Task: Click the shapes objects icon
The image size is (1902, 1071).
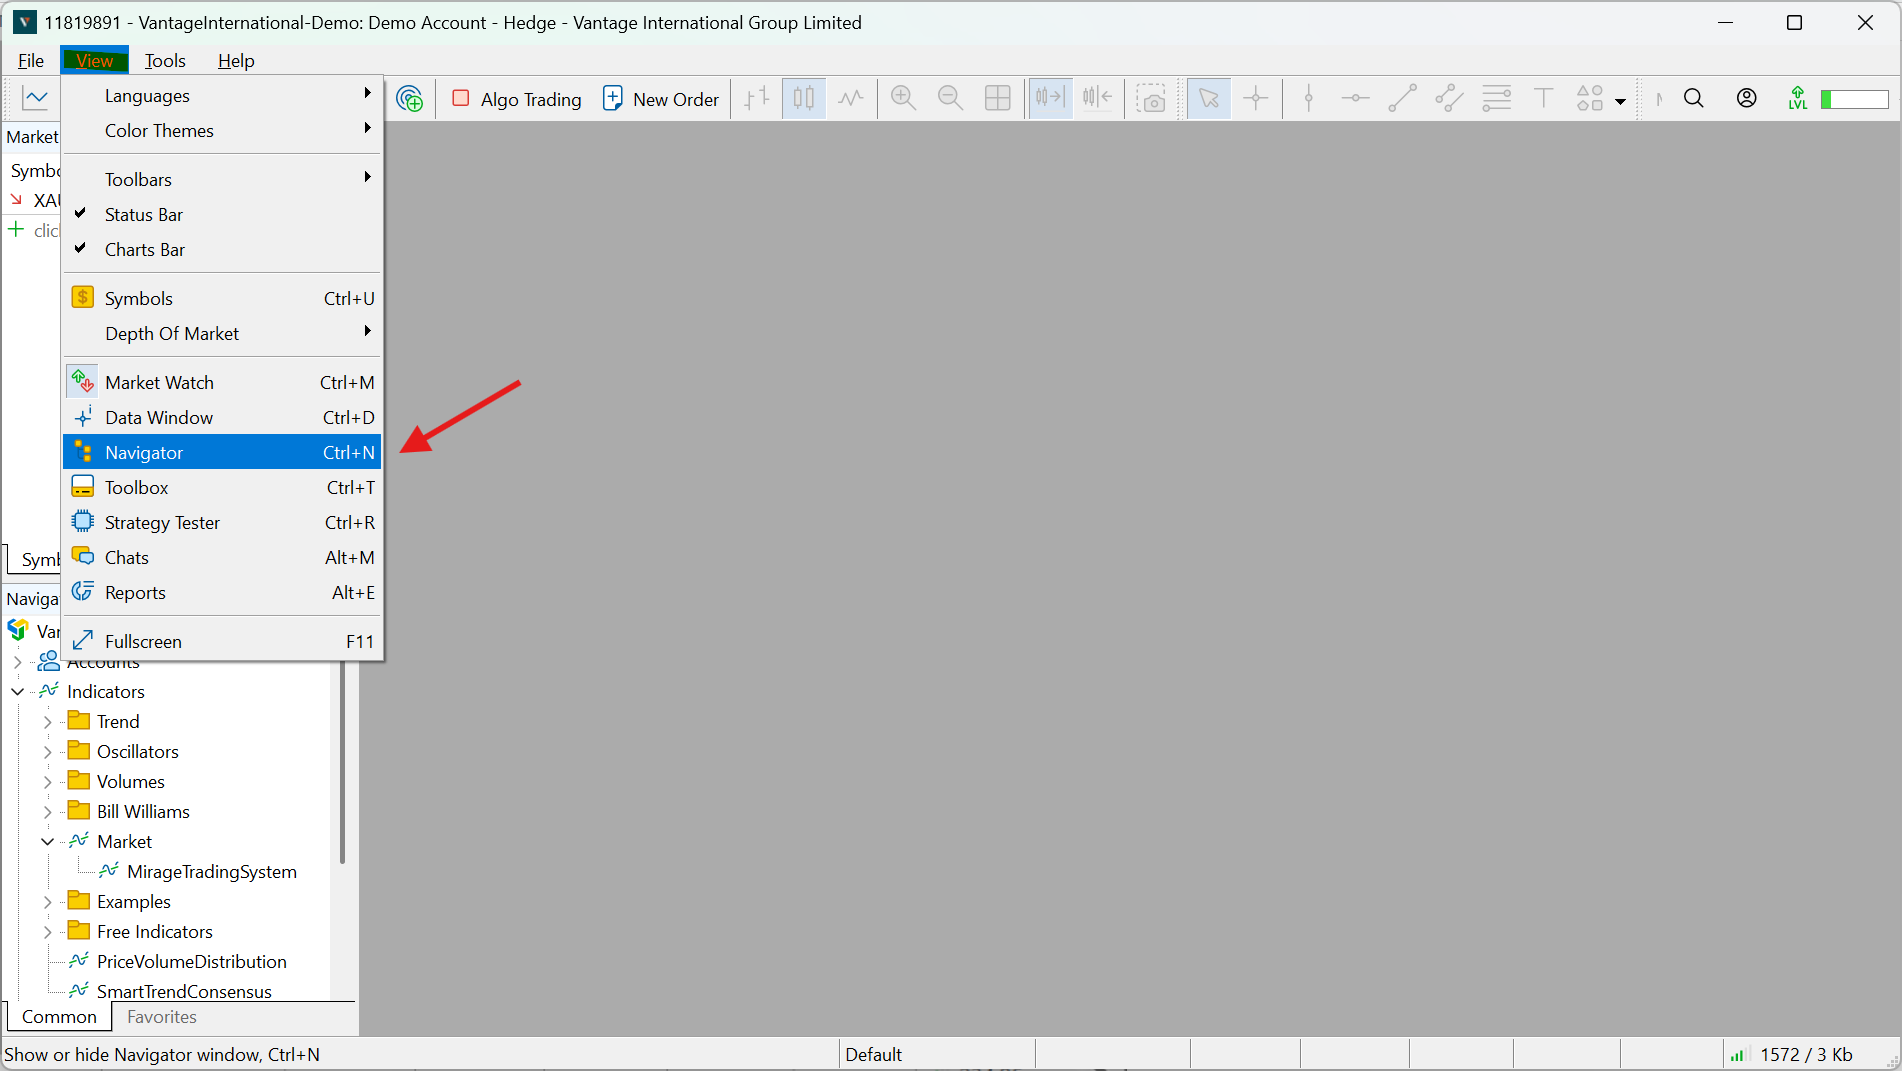Action: [x=1590, y=98]
